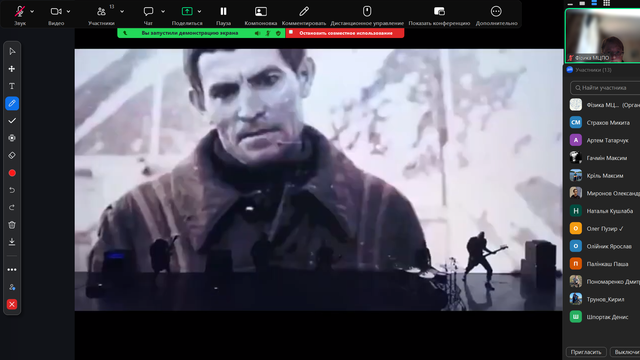Select participant Кріль Максим
The image size is (640, 360).
pyautogui.click(x=604, y=176)
